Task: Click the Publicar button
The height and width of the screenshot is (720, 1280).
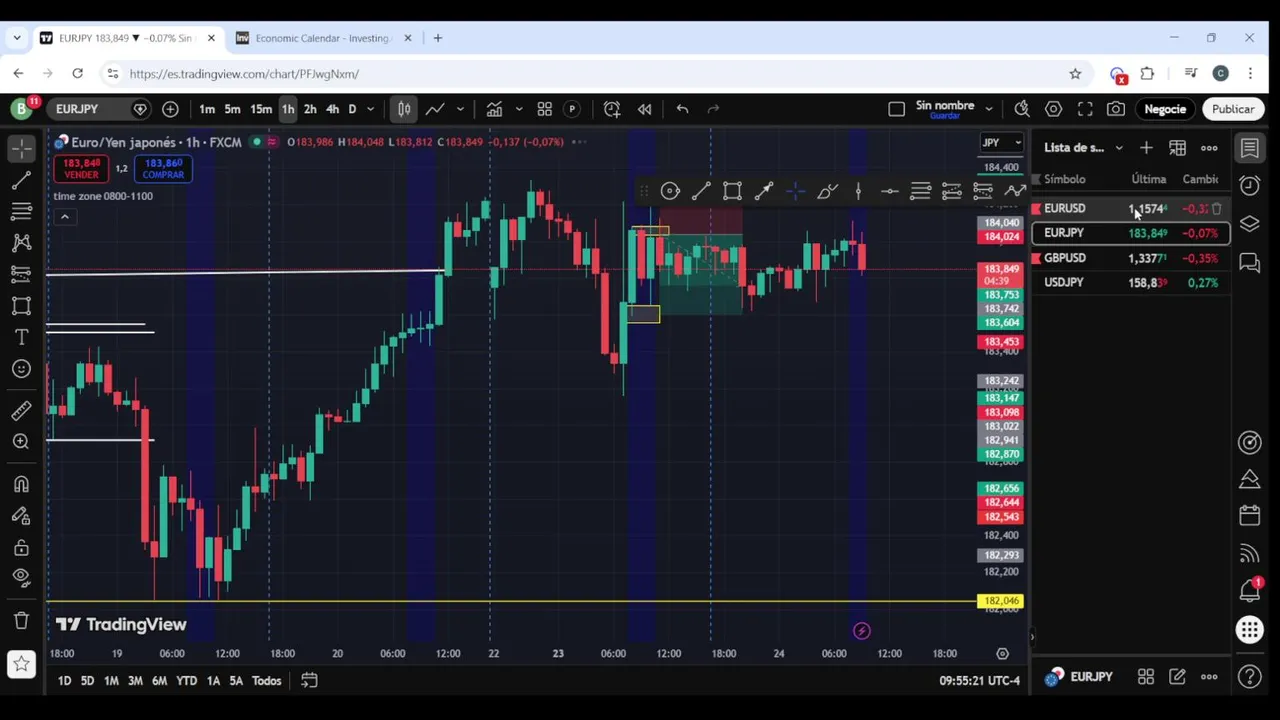Action: tap(1233, 109)
